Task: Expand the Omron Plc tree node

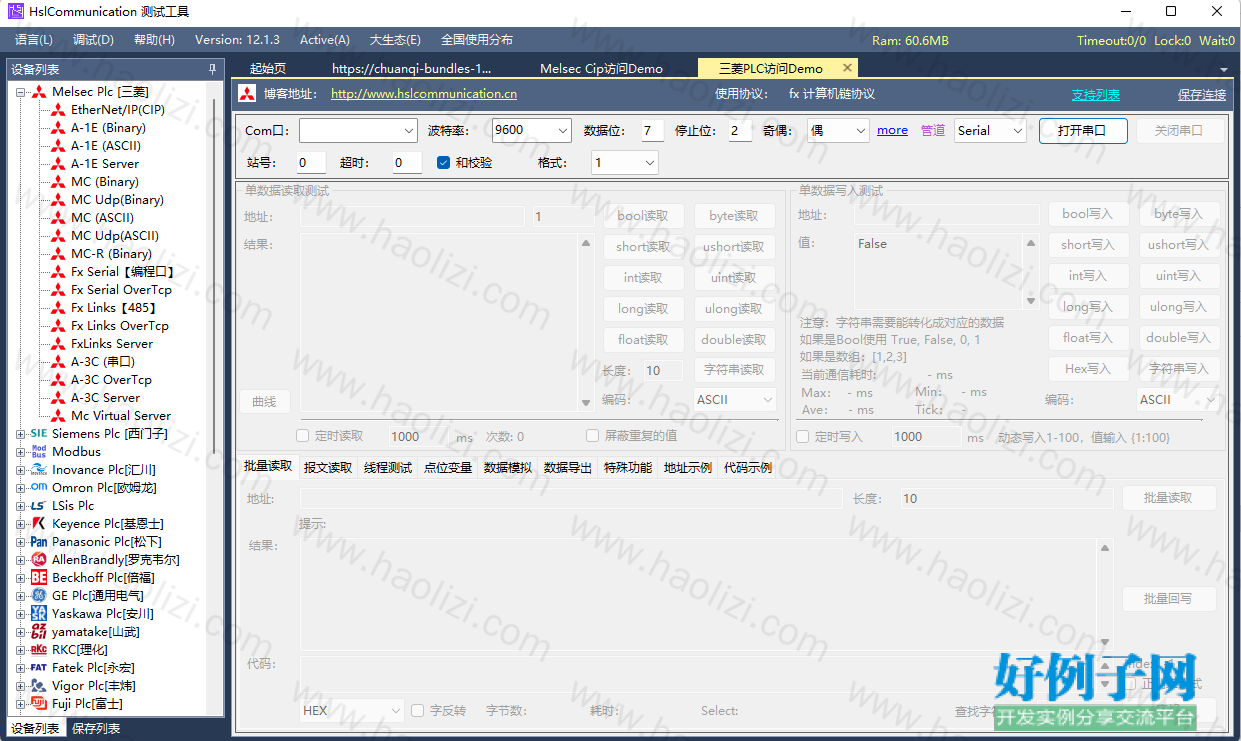Action: click(x=21, y=488)
